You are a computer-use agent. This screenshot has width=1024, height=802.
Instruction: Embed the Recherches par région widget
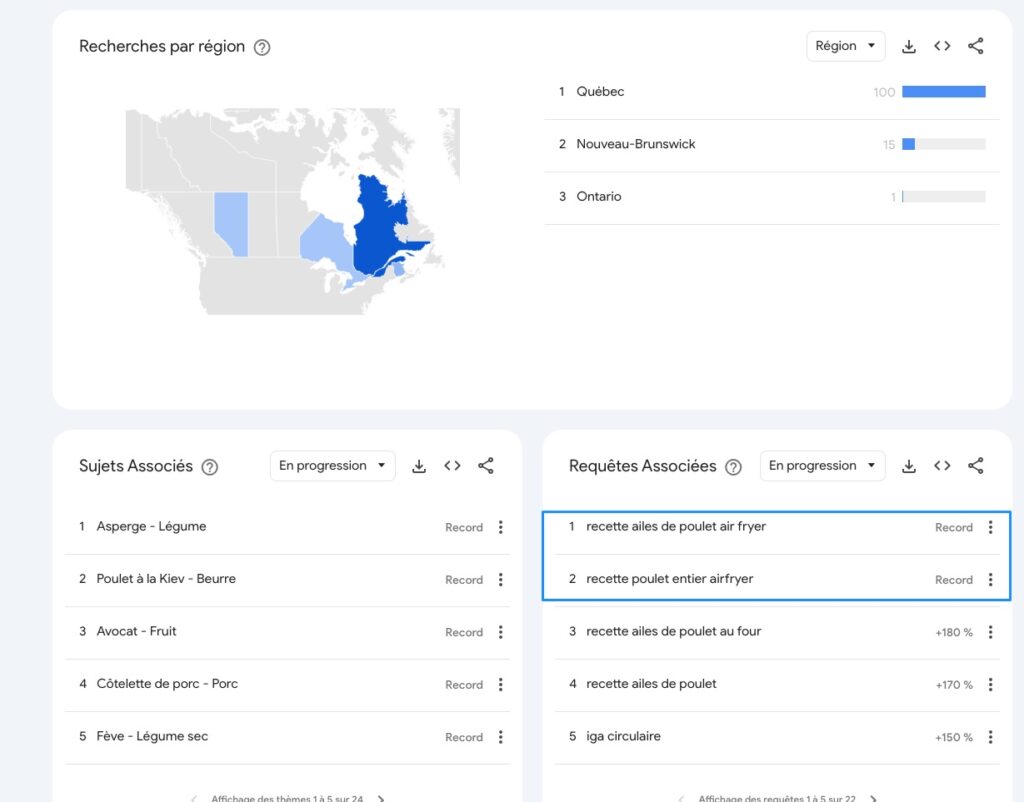pyautogui.click(x=942, y=46)
